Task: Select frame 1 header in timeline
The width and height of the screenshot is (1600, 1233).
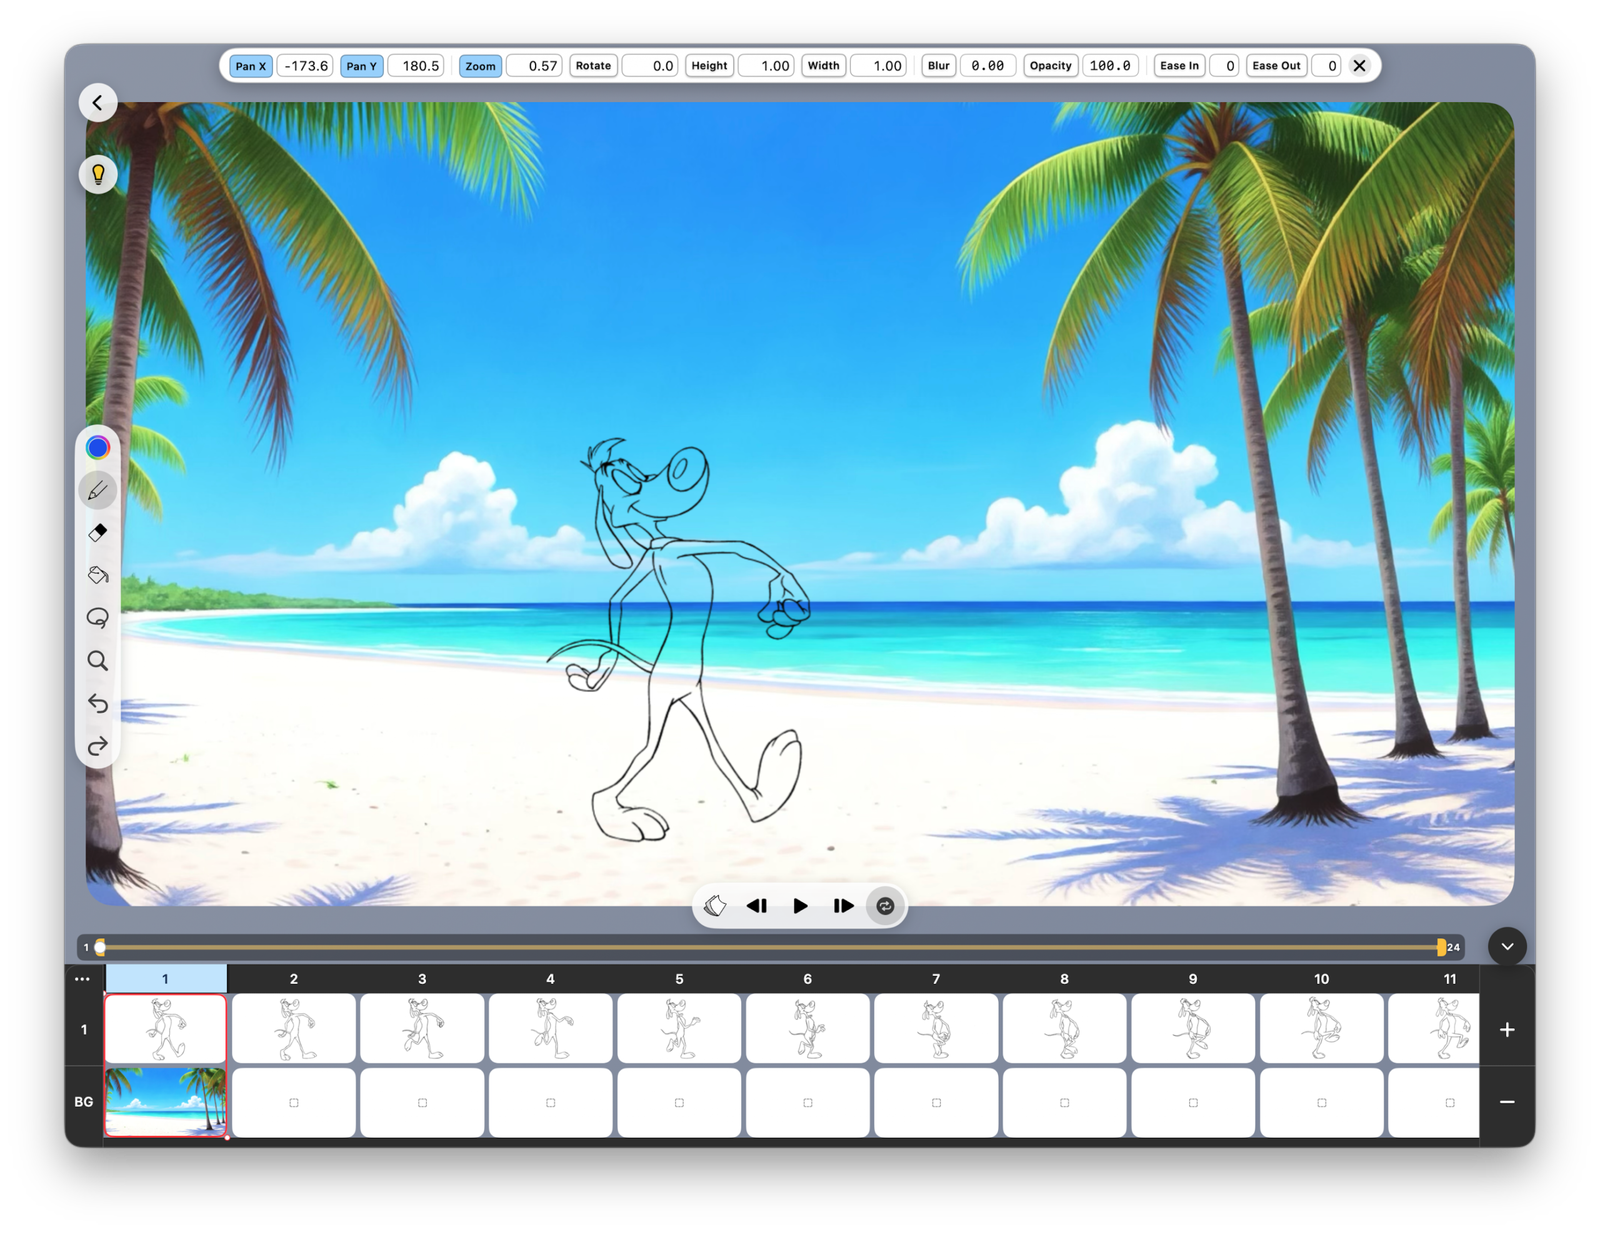Action: [x=166, y=979]
